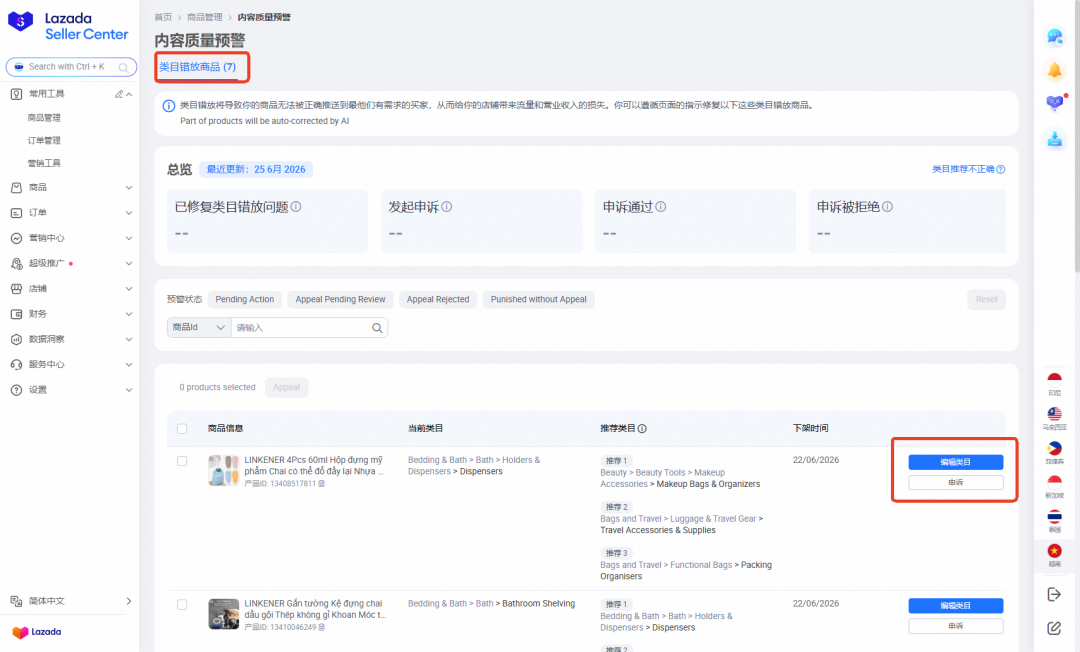The height and width of the screenshot is (652, 1080).
Task: Click 申诉 for LINKENER 4Pcs 60ml row
Action: tap(956, 483)
